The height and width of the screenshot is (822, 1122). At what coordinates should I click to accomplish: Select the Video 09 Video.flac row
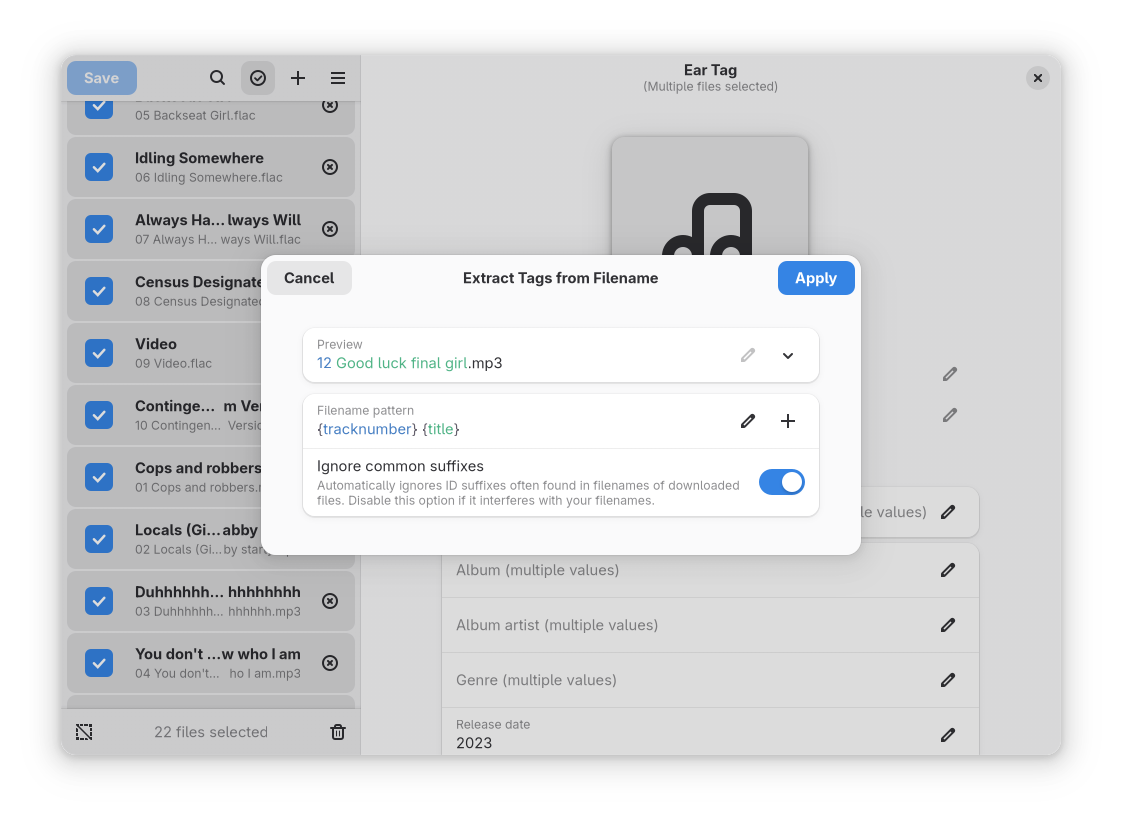click(211, 353)
